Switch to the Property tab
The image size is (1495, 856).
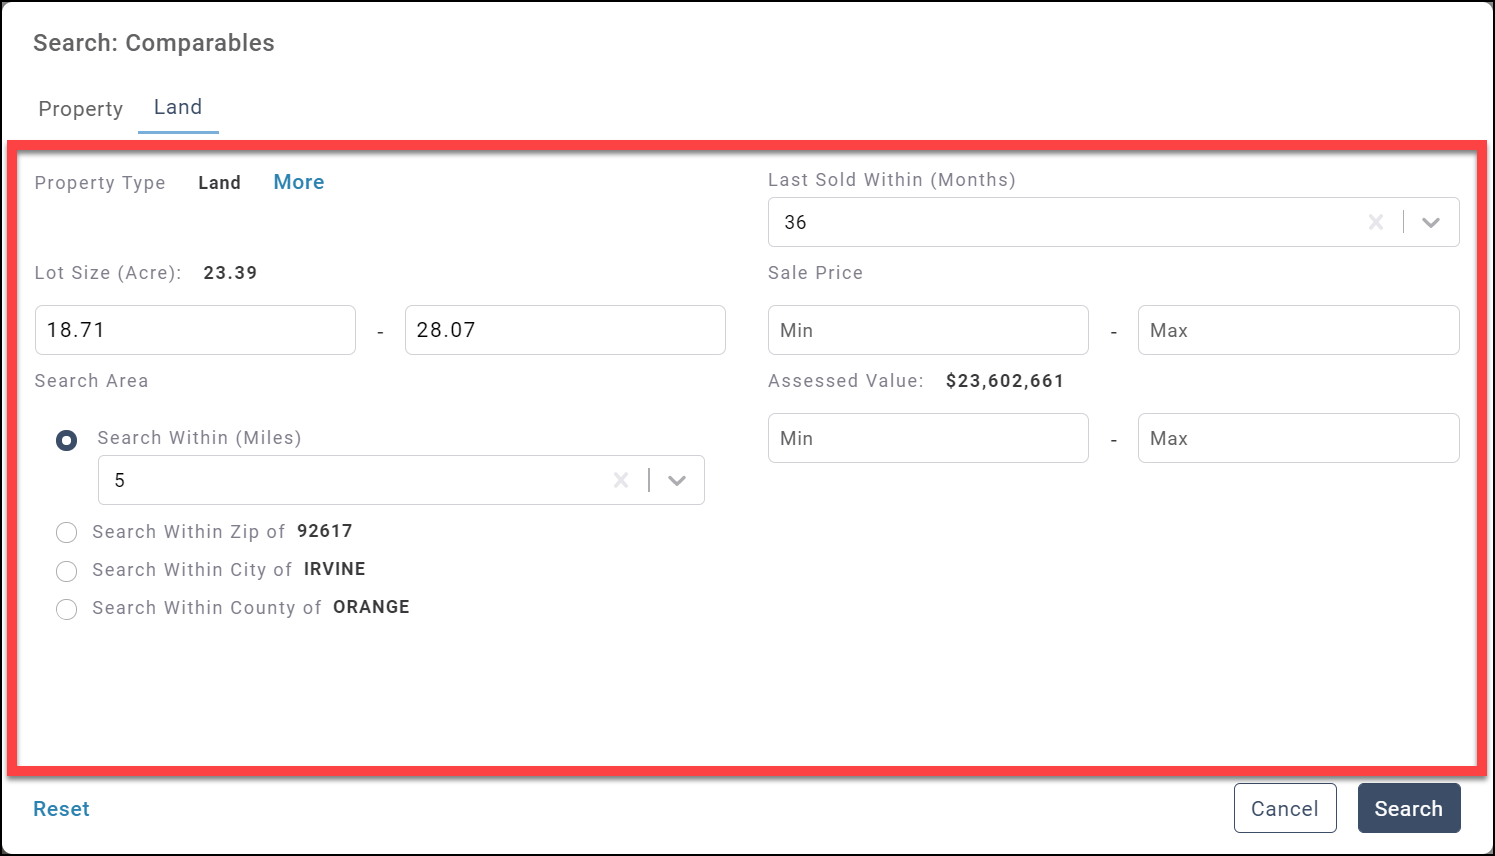tap(80, 108)
